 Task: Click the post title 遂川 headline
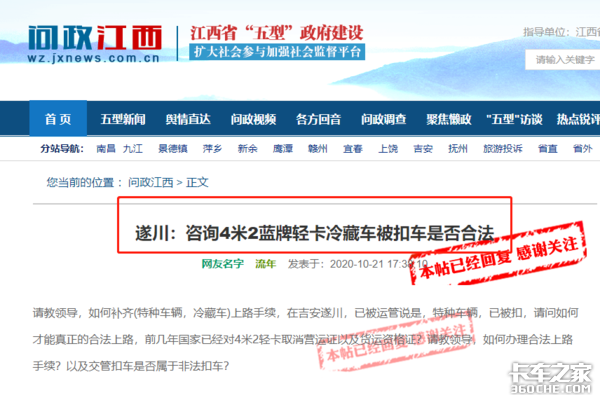[x=315, y=233]
